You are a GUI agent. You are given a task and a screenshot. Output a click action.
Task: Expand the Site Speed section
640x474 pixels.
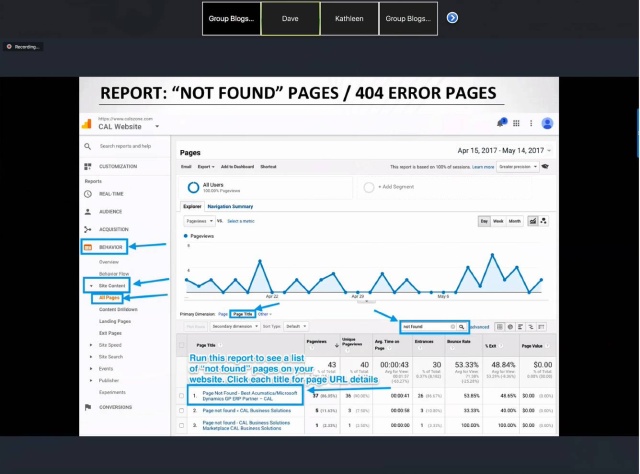click(91, 345)
